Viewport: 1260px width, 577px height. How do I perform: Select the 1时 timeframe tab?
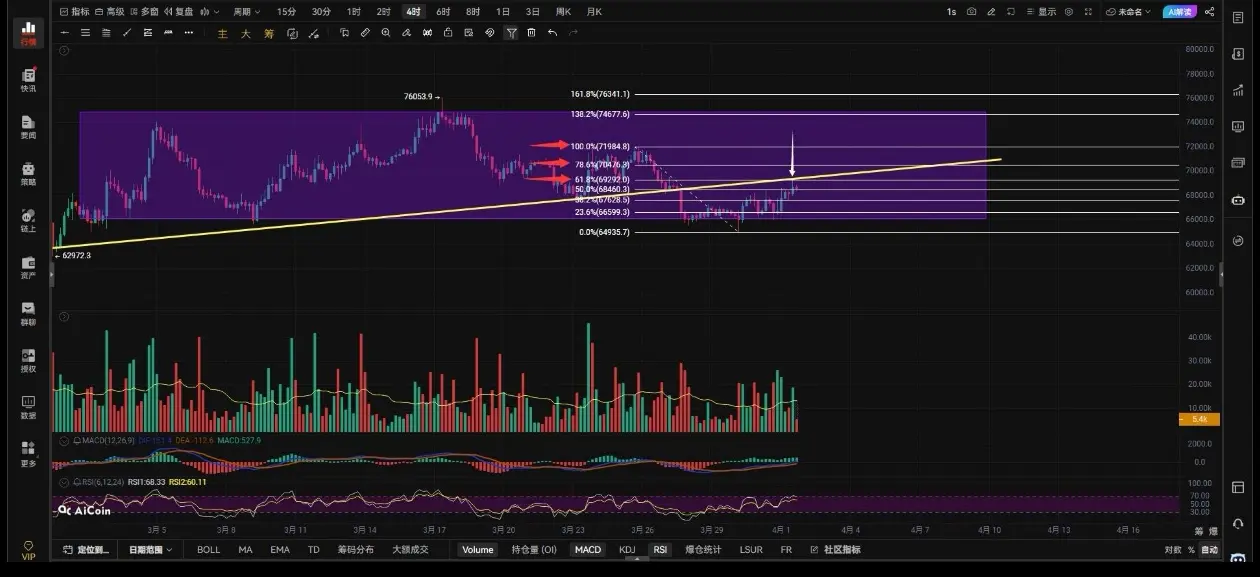[x=354, y=12]
